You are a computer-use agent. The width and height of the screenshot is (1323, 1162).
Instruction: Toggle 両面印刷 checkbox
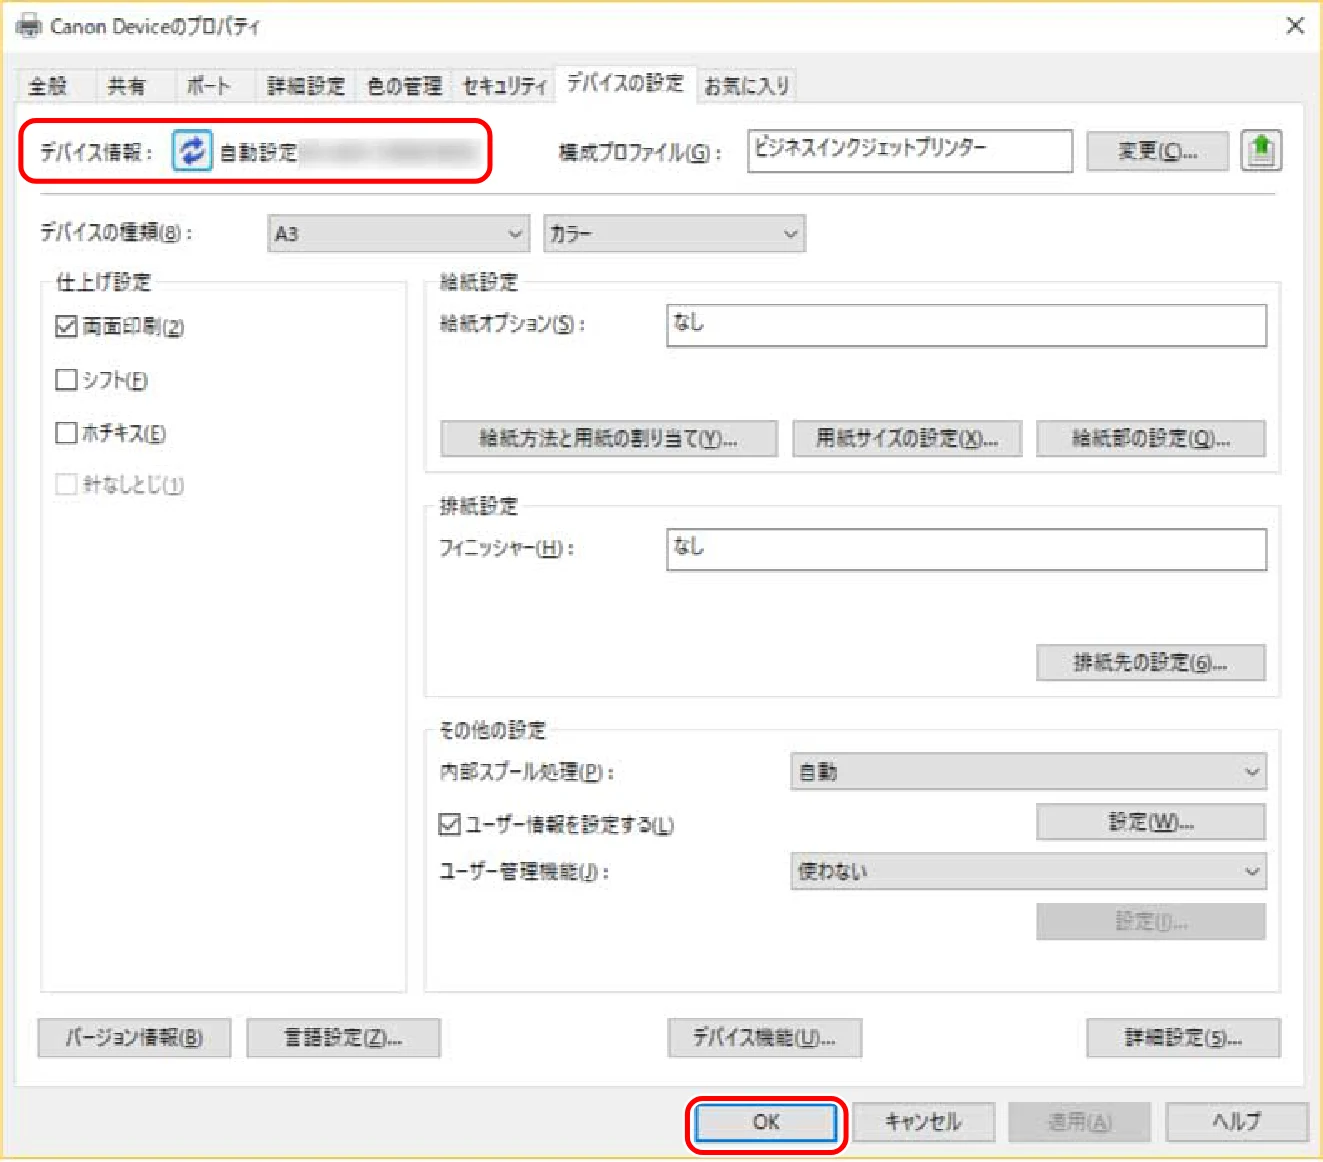pos(67,326)
